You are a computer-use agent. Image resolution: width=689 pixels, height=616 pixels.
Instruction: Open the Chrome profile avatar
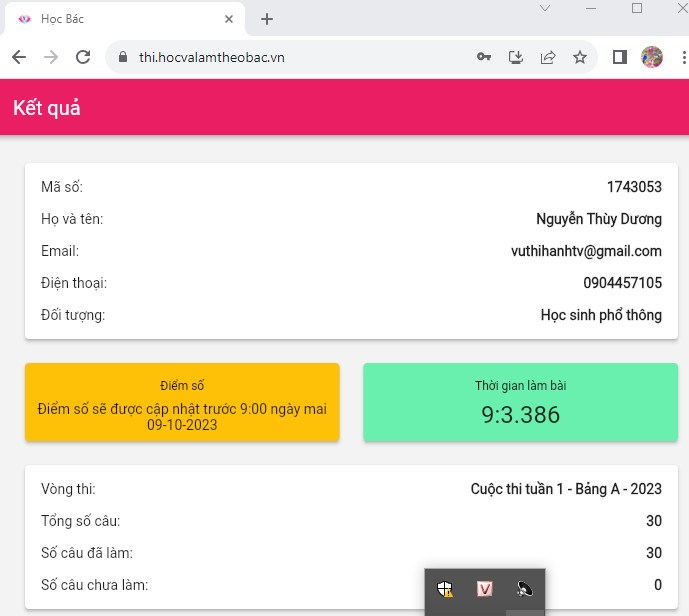click(651, 57)
